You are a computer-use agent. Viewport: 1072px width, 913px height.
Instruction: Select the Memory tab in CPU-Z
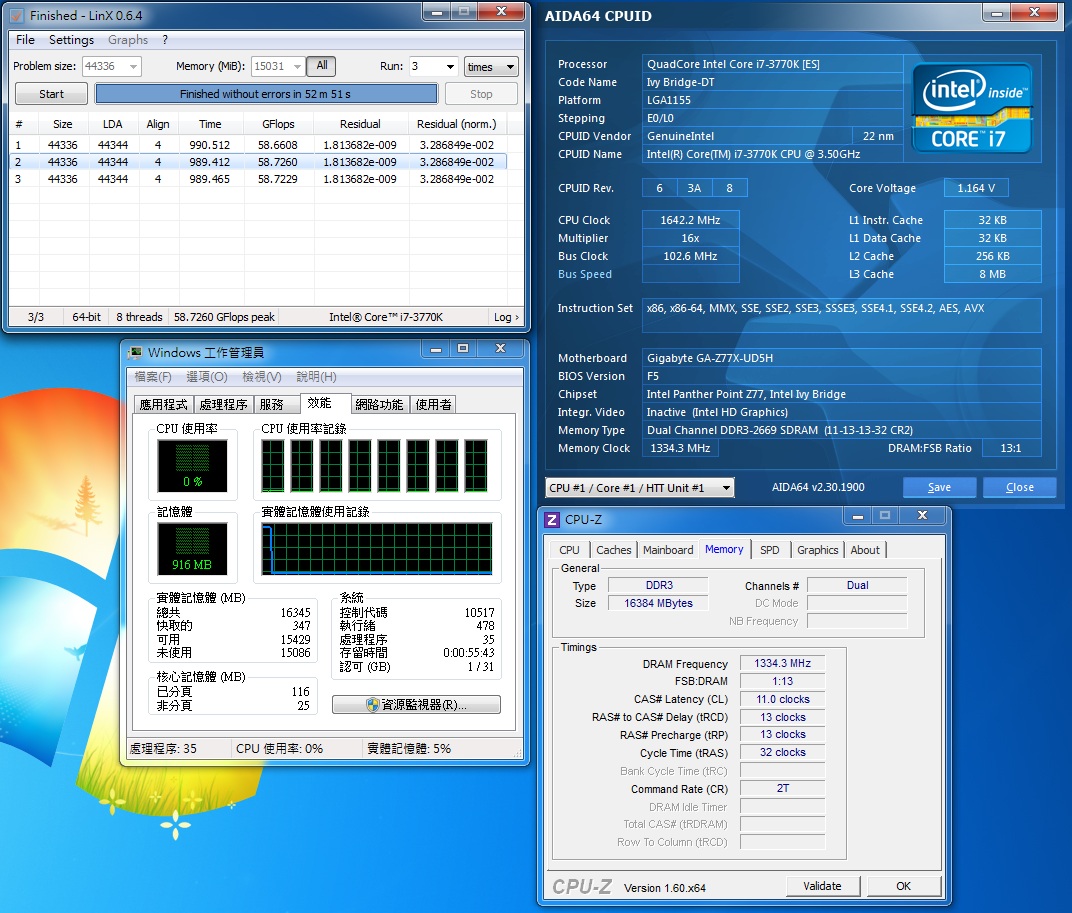[724, 549]
